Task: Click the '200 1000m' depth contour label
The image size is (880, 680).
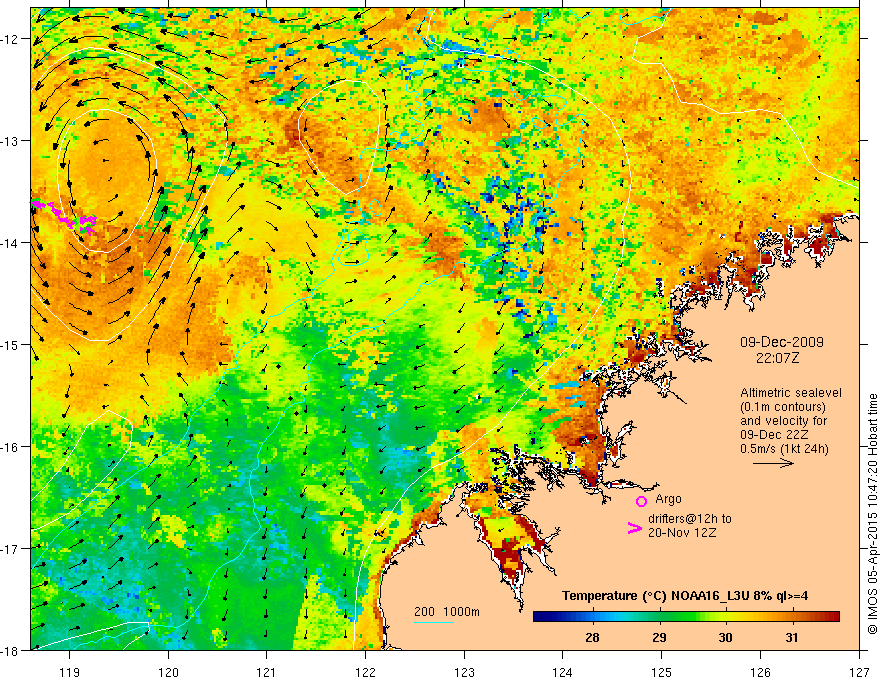Action: 447,612
